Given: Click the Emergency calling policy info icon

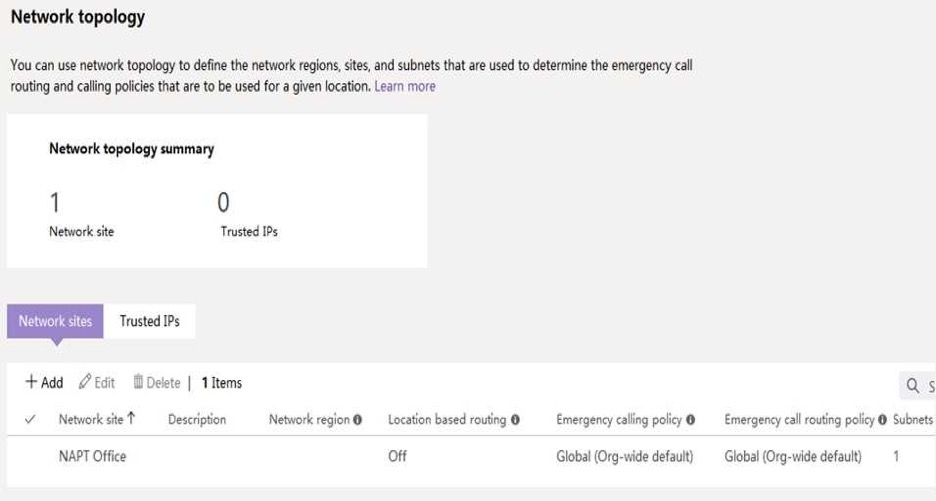Looking at the screenshot, I should (691, 420).
